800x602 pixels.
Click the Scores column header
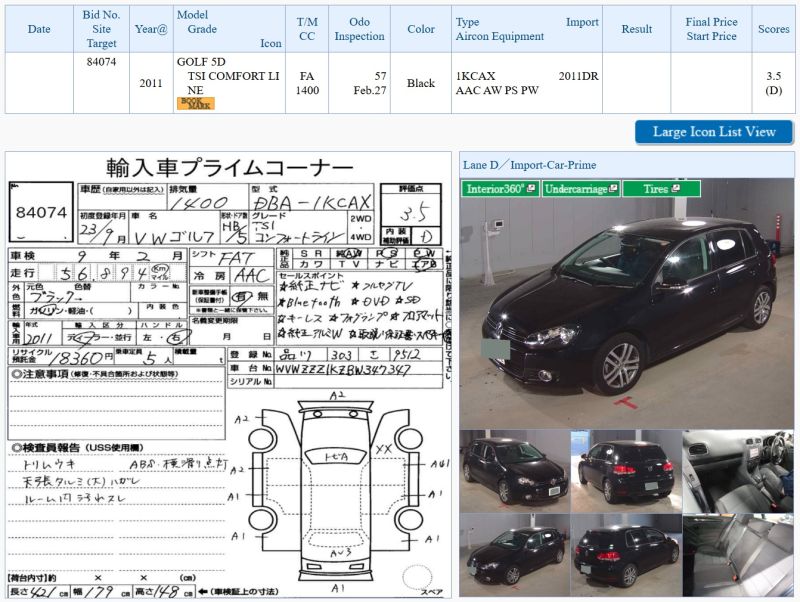(773, 29)
